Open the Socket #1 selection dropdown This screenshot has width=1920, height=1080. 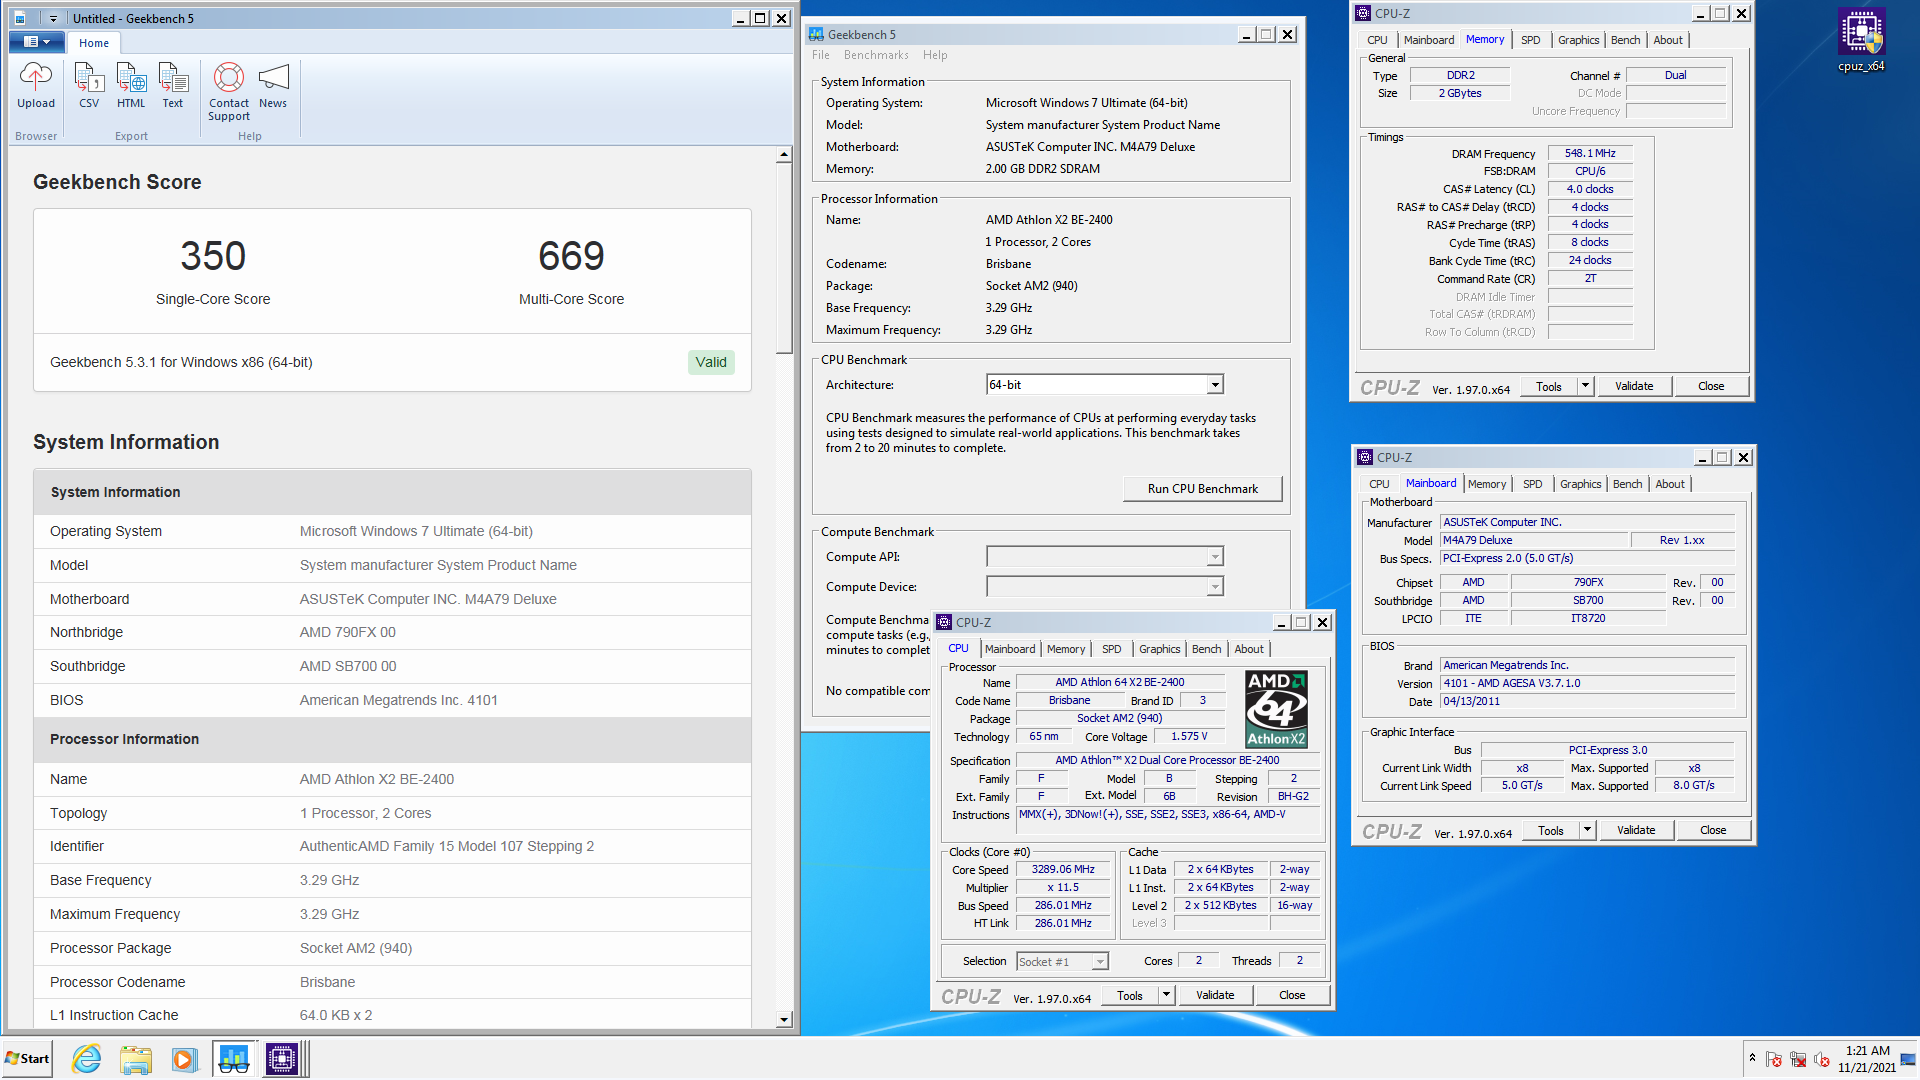pos(1063,962)
